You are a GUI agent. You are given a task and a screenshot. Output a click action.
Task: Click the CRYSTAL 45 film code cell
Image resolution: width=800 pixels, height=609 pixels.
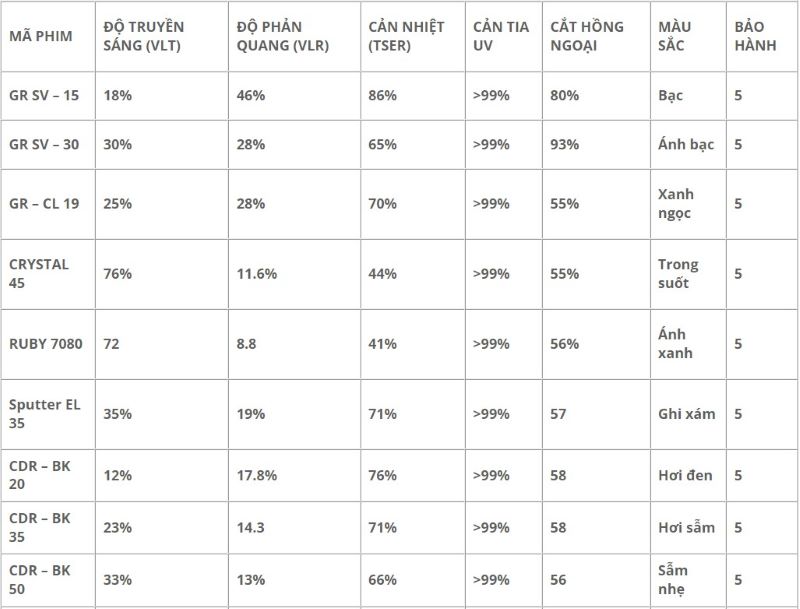pos(40,273)
